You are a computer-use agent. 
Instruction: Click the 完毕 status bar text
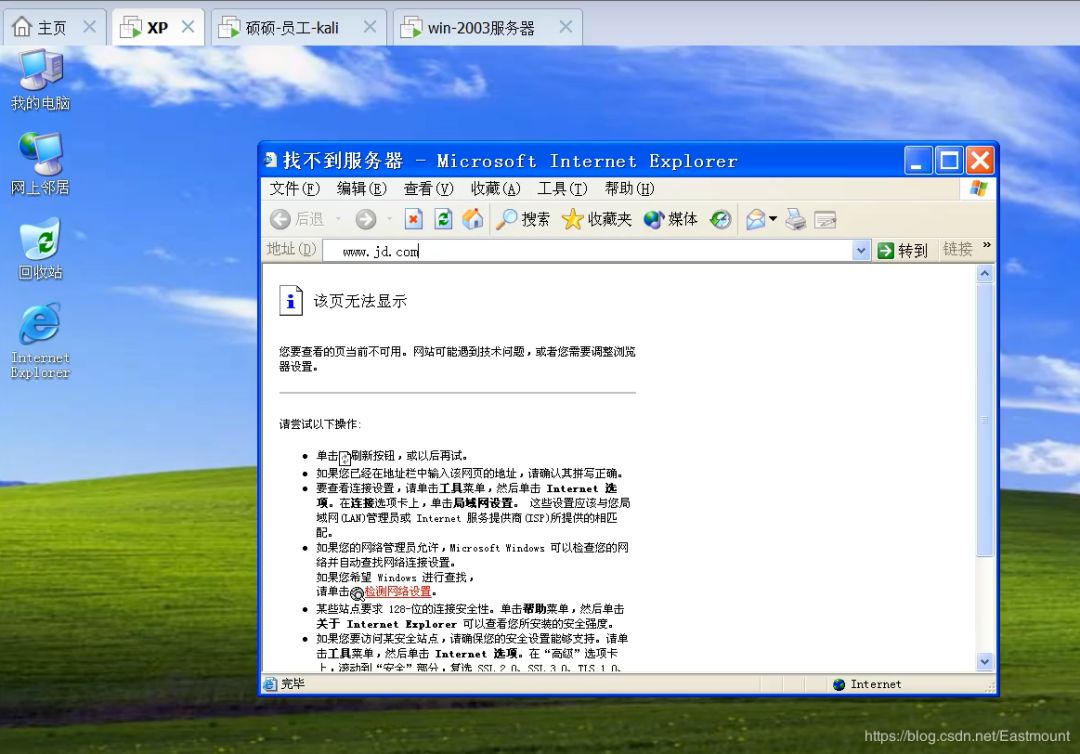click(293, 684)
